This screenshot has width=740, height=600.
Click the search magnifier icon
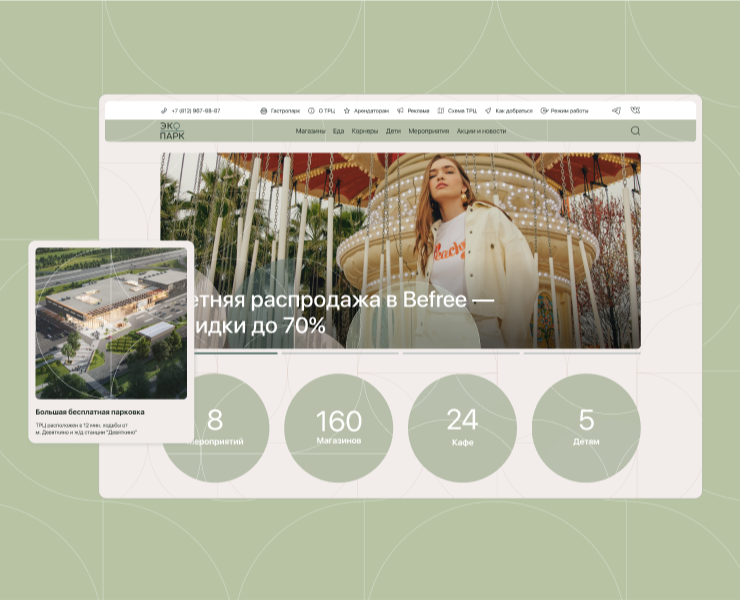[635, 131]
